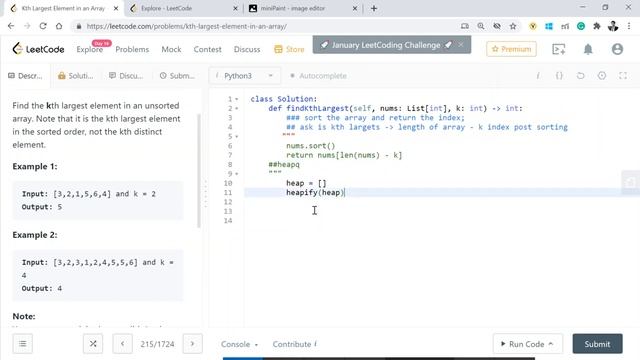Click the description panel scrollbar
This screenshot has height=360, width=640.
point(199,171)
